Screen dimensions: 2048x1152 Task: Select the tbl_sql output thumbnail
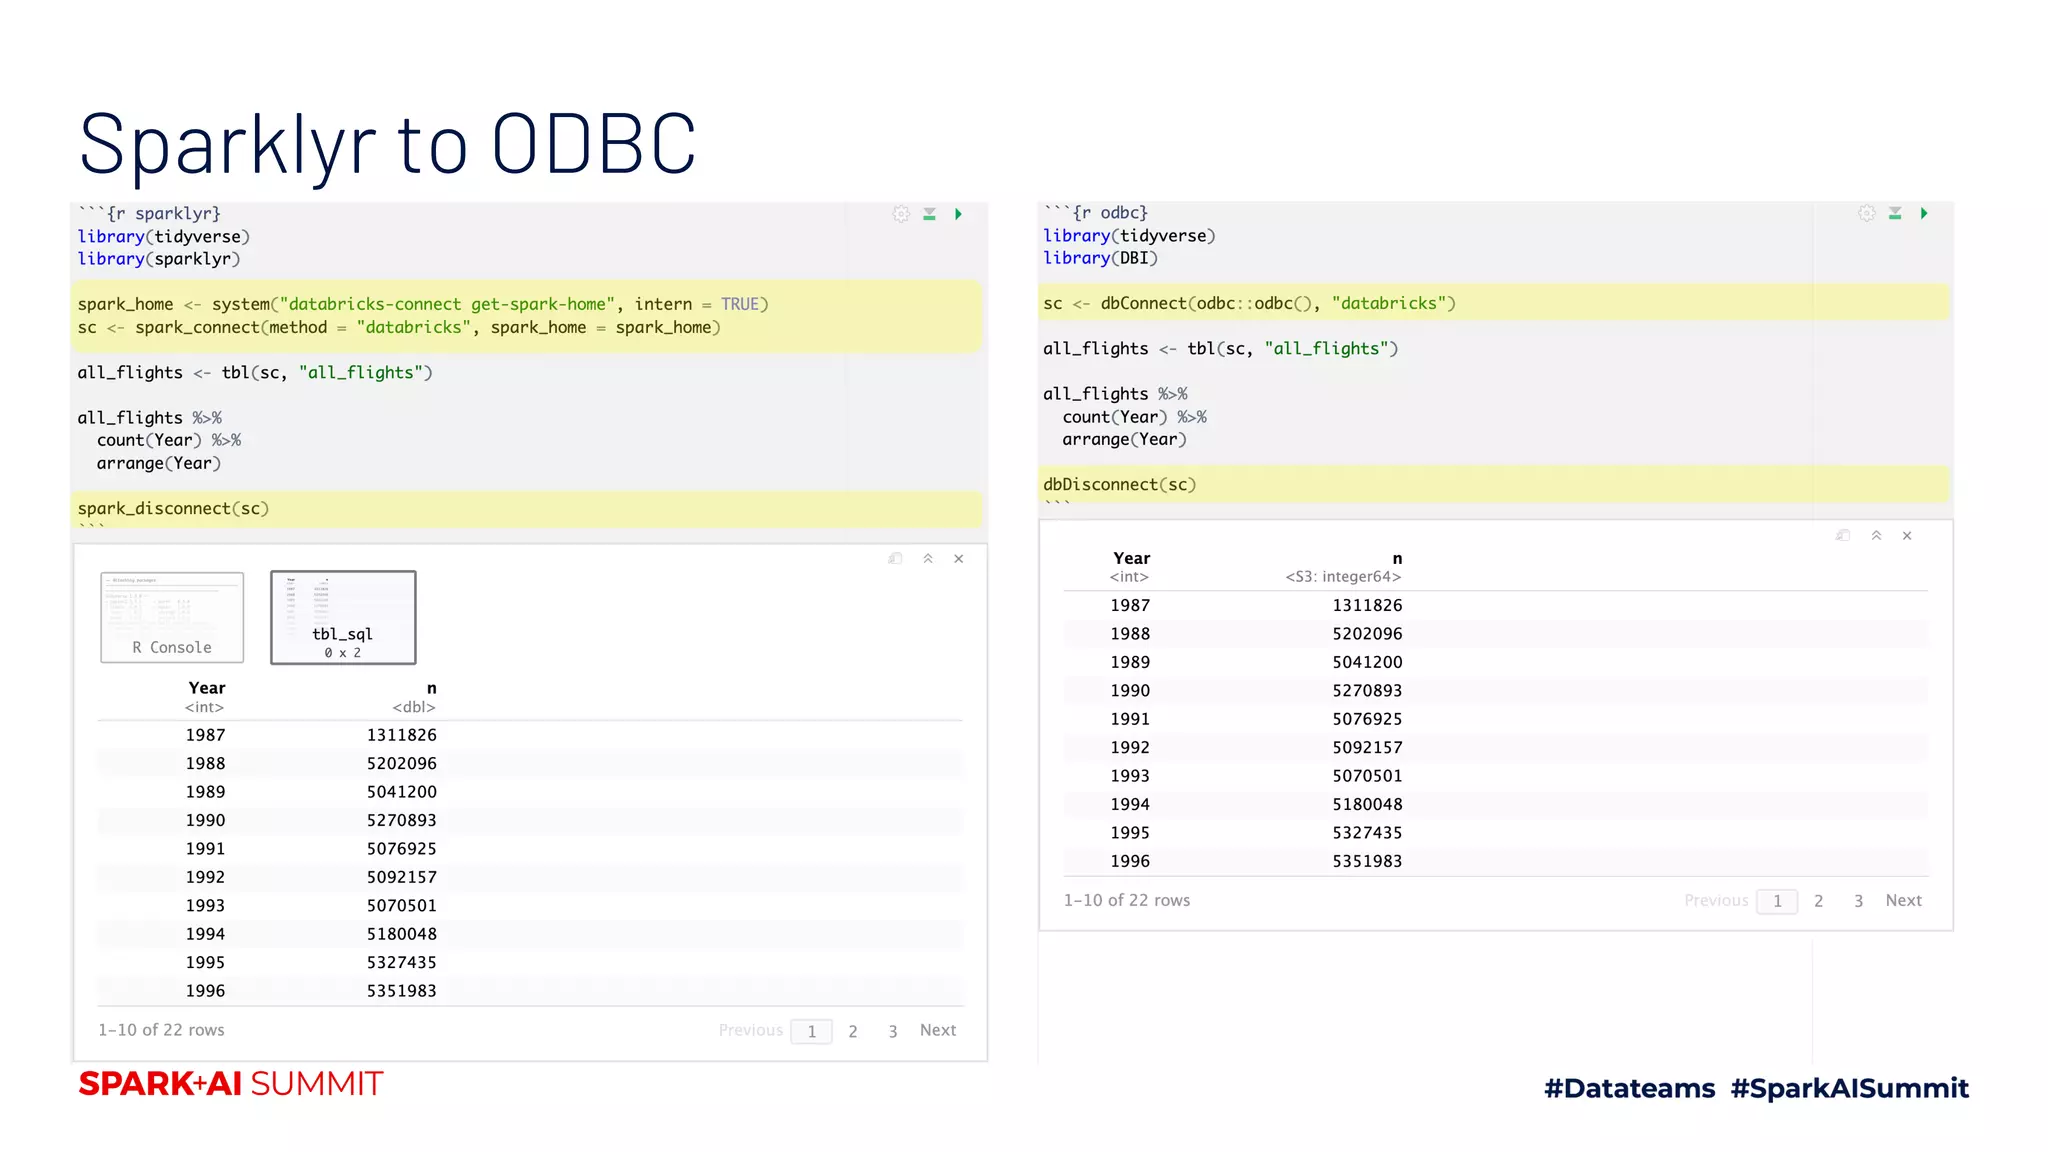pos(343,617)
